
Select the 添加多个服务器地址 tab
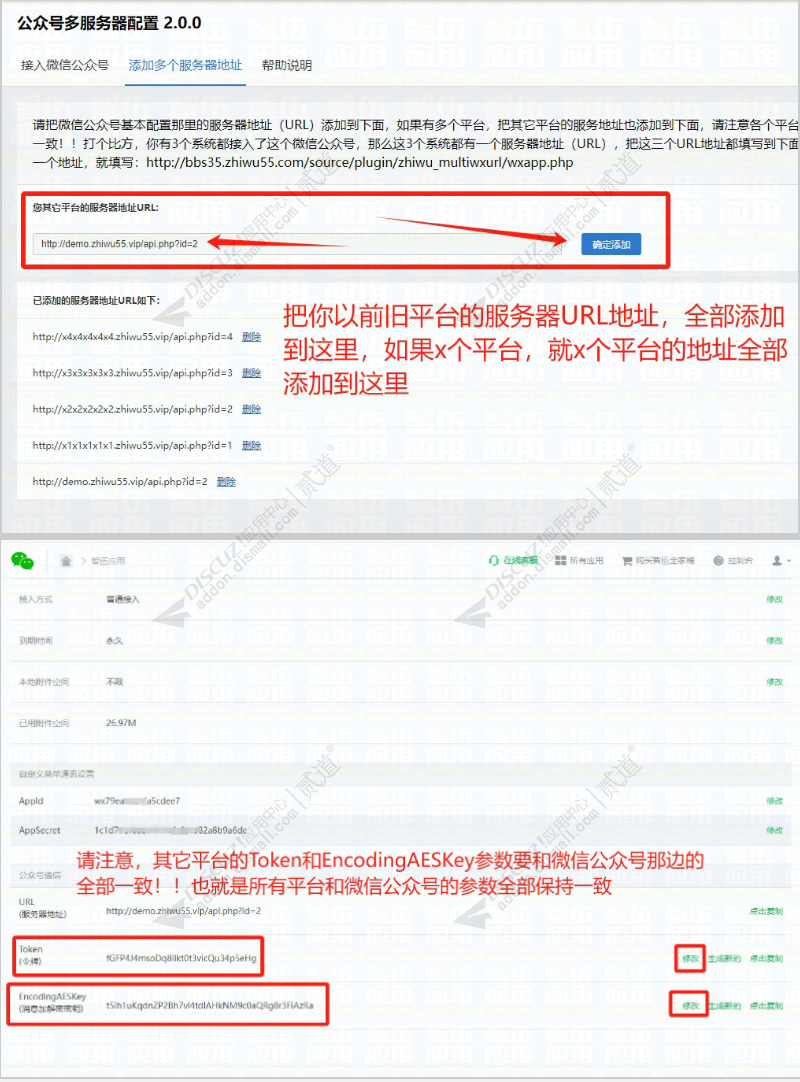pos(185,65)
